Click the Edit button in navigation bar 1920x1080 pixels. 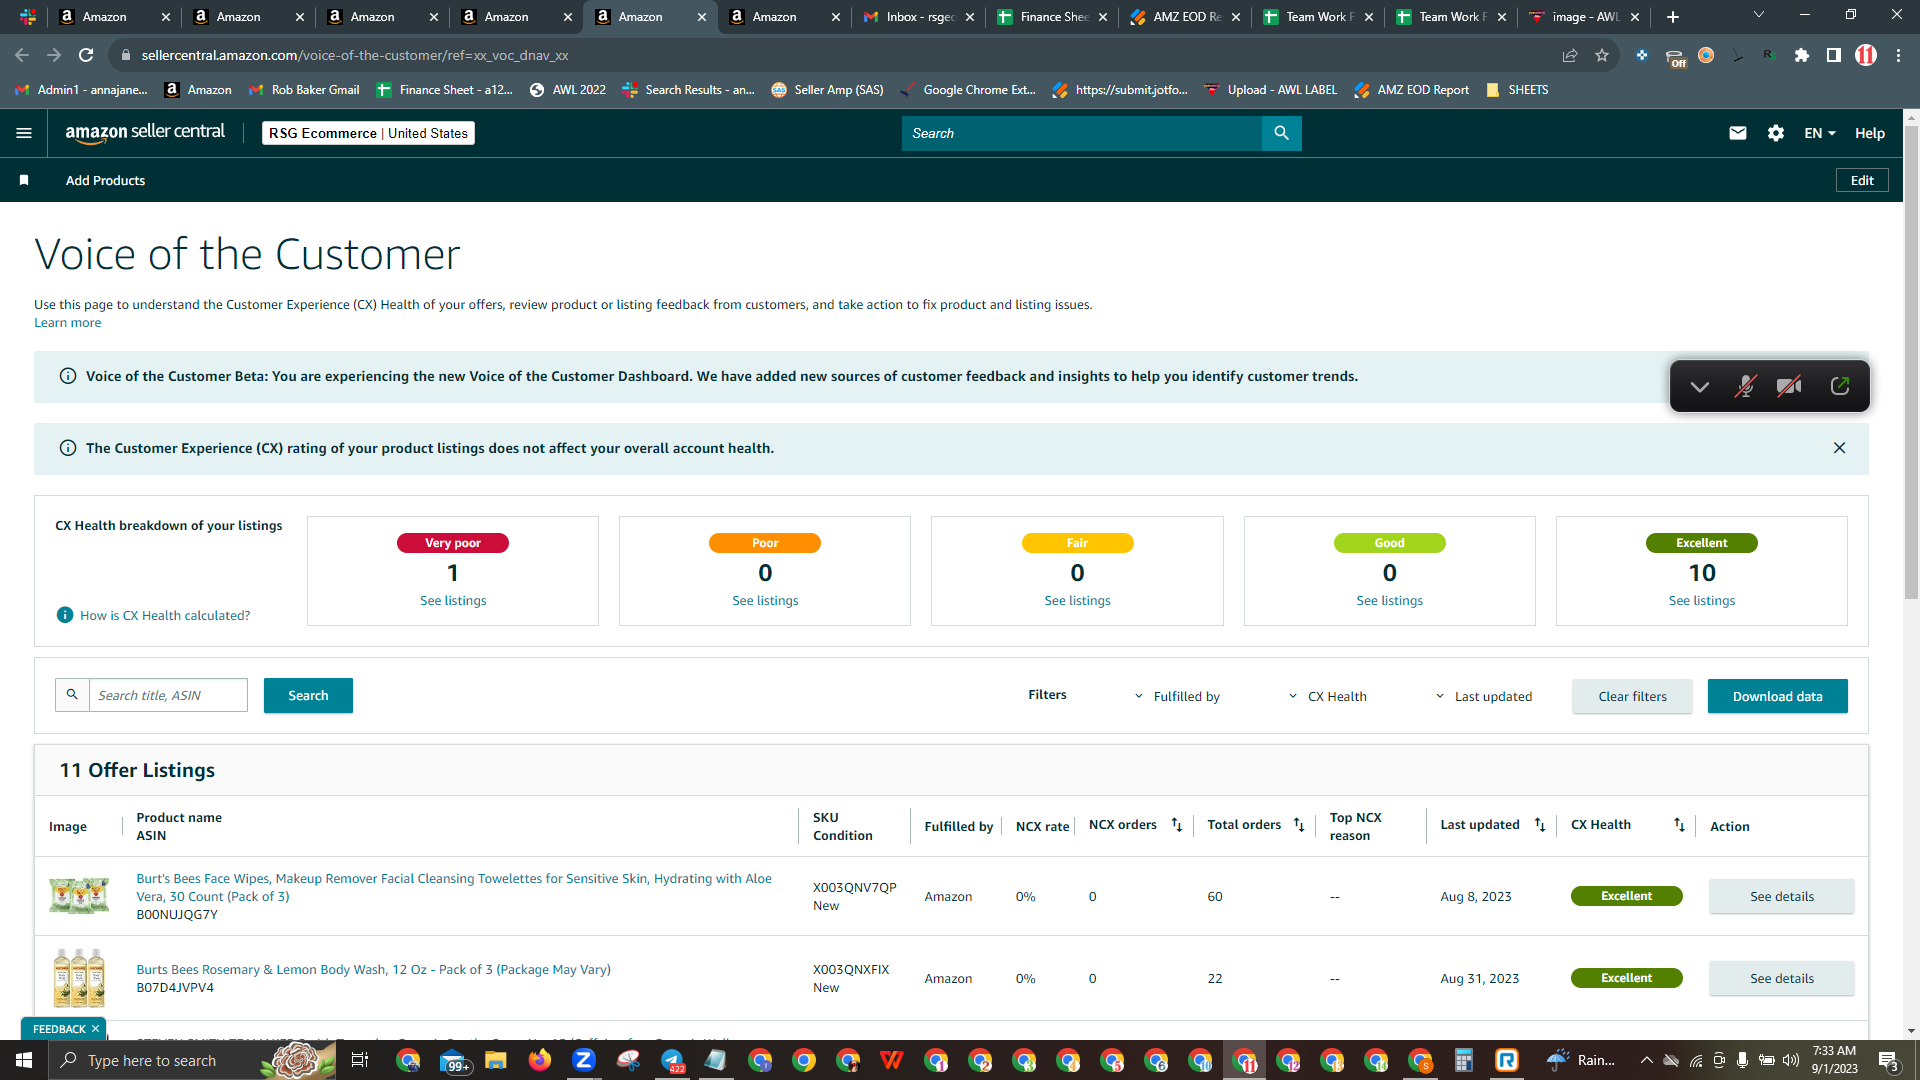coord(1862,180)
